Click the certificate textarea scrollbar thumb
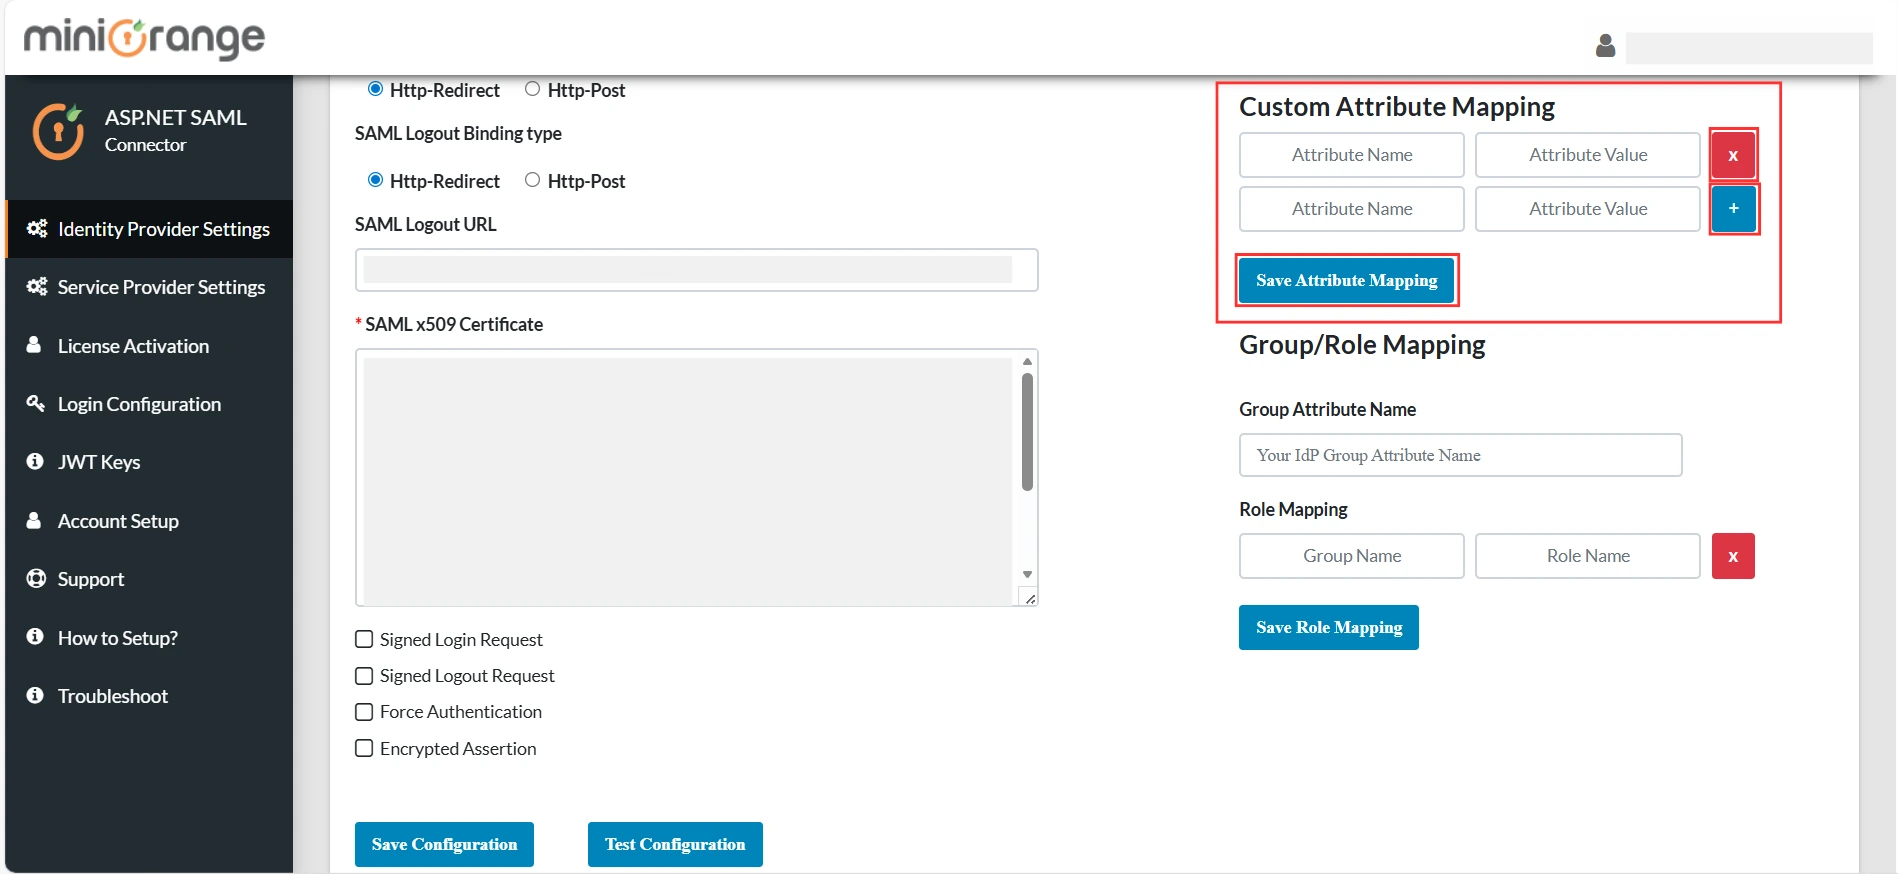This screenshot has width=1898, height=874. pyautogui.click(x=1027, y=432)
